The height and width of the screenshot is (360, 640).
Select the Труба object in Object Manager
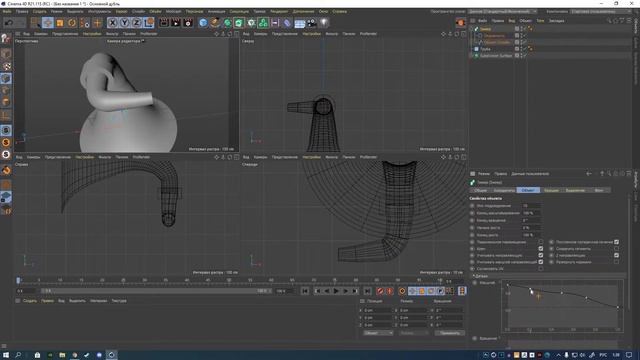485,49
